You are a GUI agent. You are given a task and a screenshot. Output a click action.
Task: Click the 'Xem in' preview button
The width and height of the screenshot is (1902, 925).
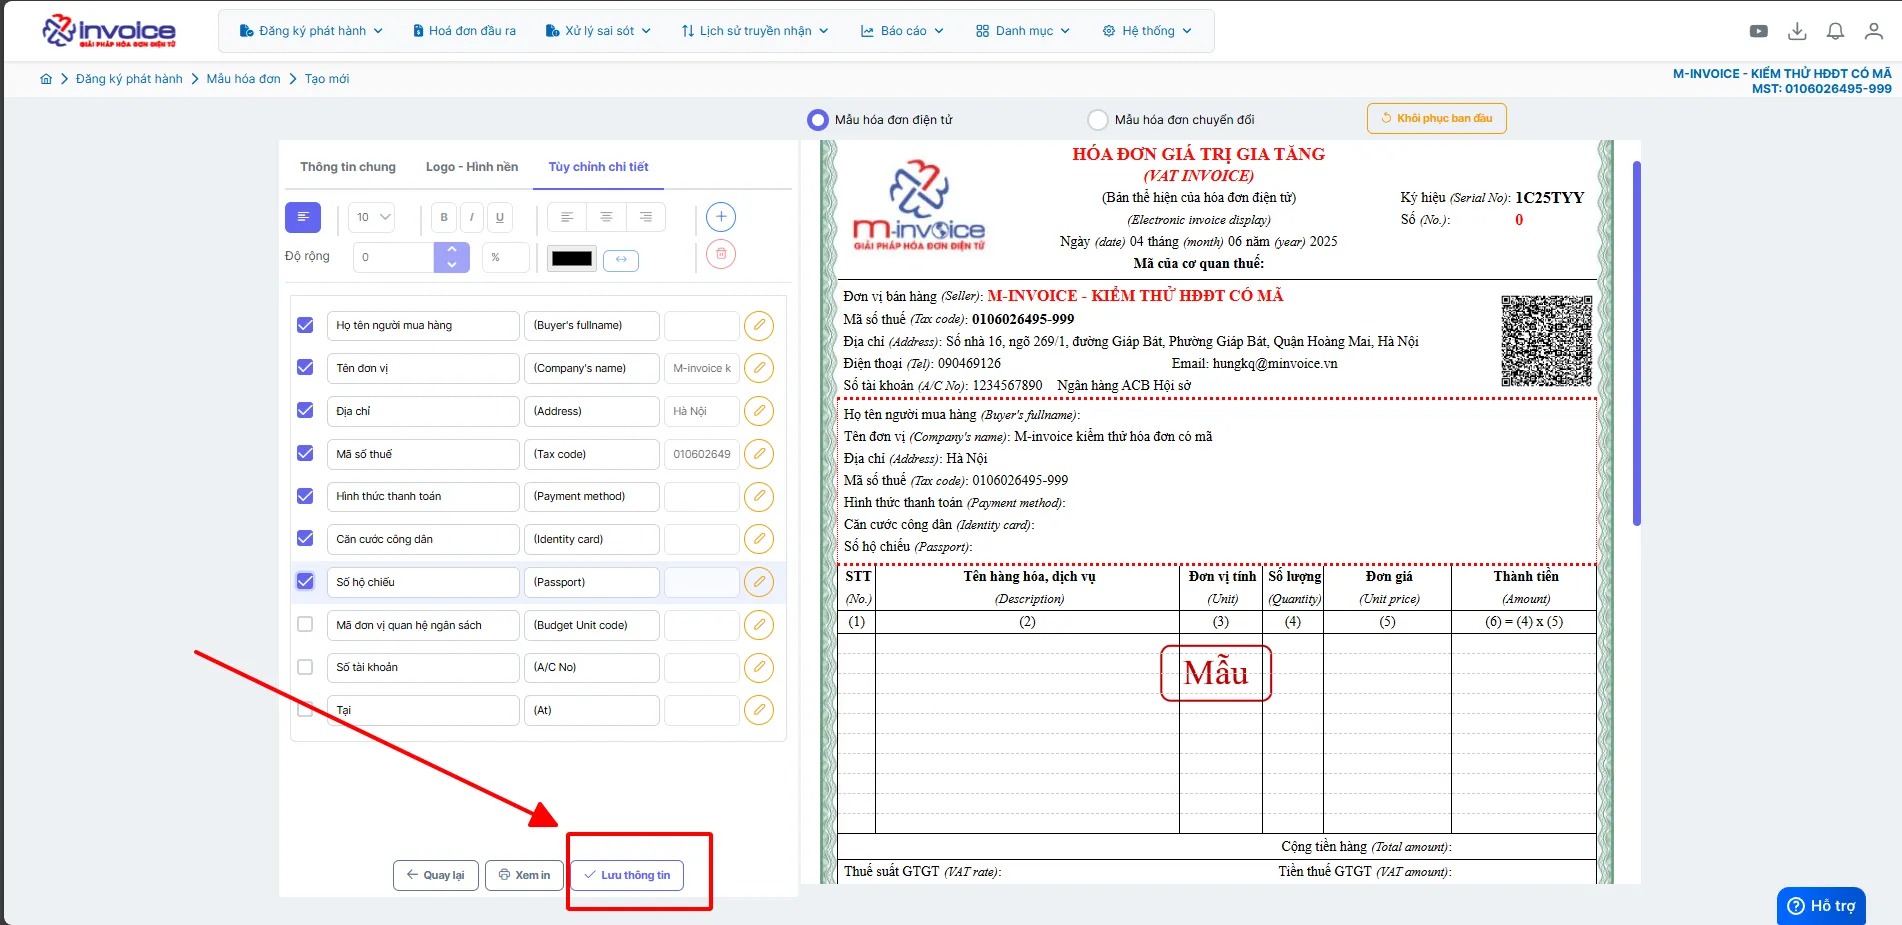coord(525,875)
